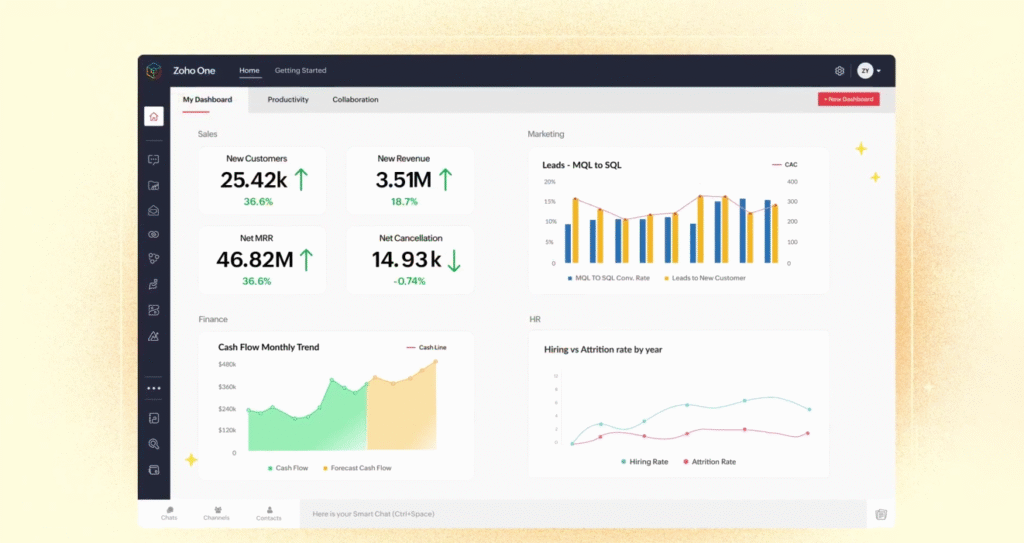Click the Zoho One logo icon
1024x543 pixels.
click(153, 71)
